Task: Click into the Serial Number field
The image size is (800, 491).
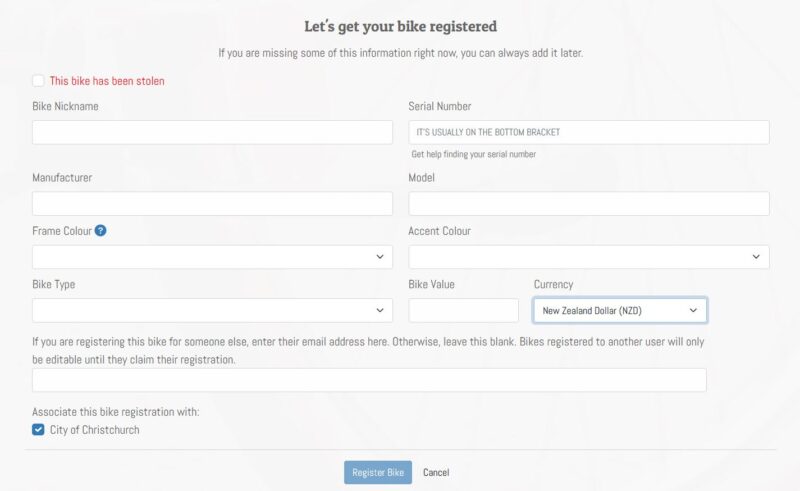Action: pos(589,132)
